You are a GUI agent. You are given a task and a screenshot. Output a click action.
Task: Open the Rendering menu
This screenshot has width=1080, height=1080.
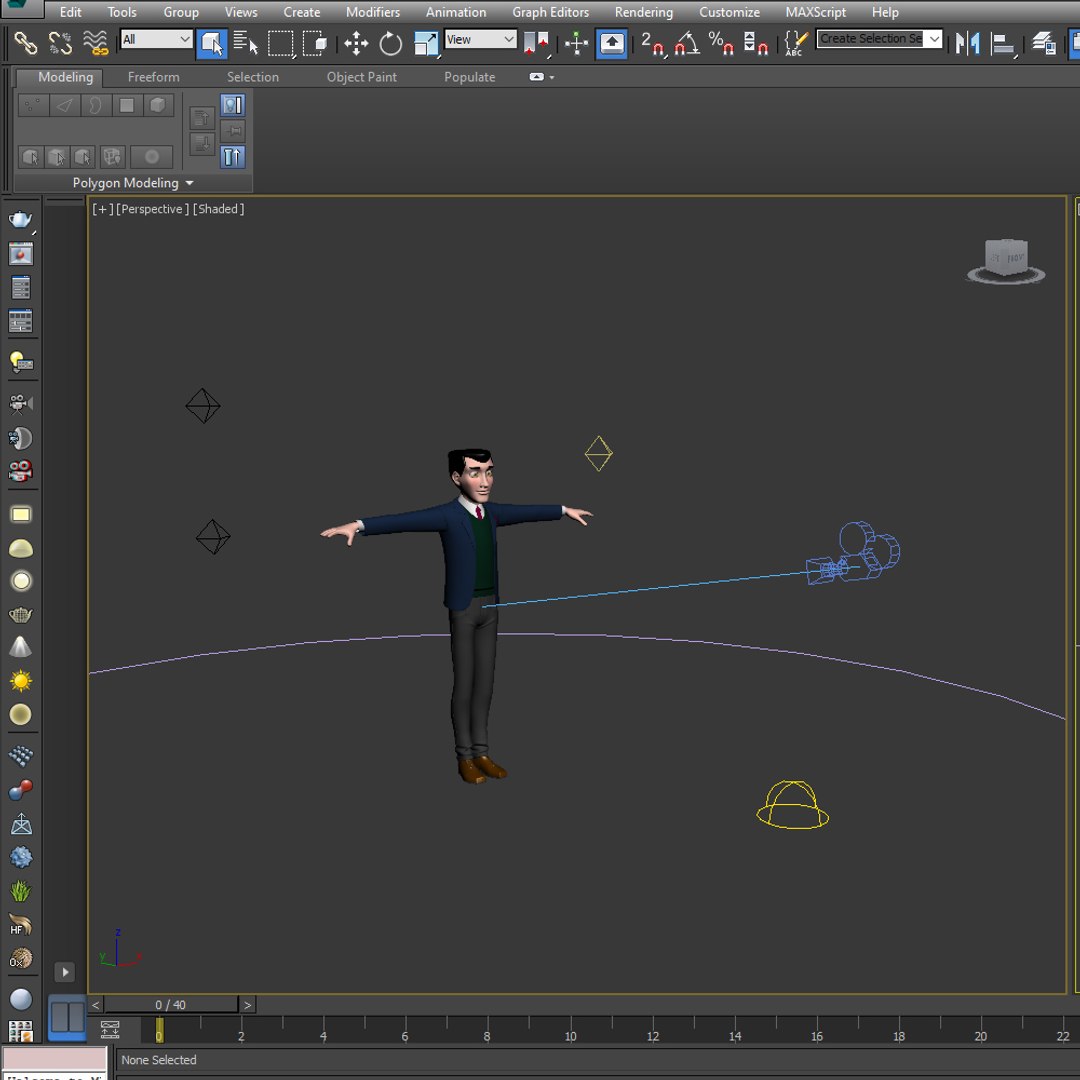(643, 12)
